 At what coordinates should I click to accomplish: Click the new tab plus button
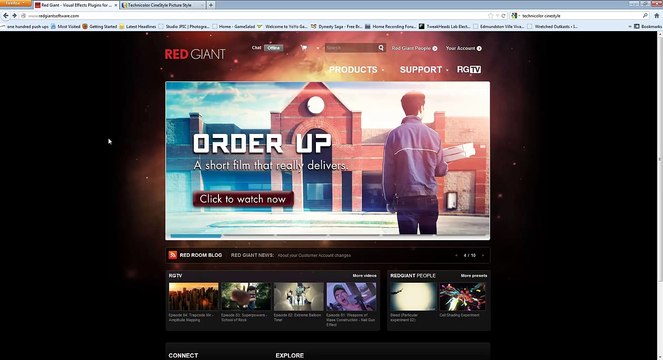coord(211,5)
